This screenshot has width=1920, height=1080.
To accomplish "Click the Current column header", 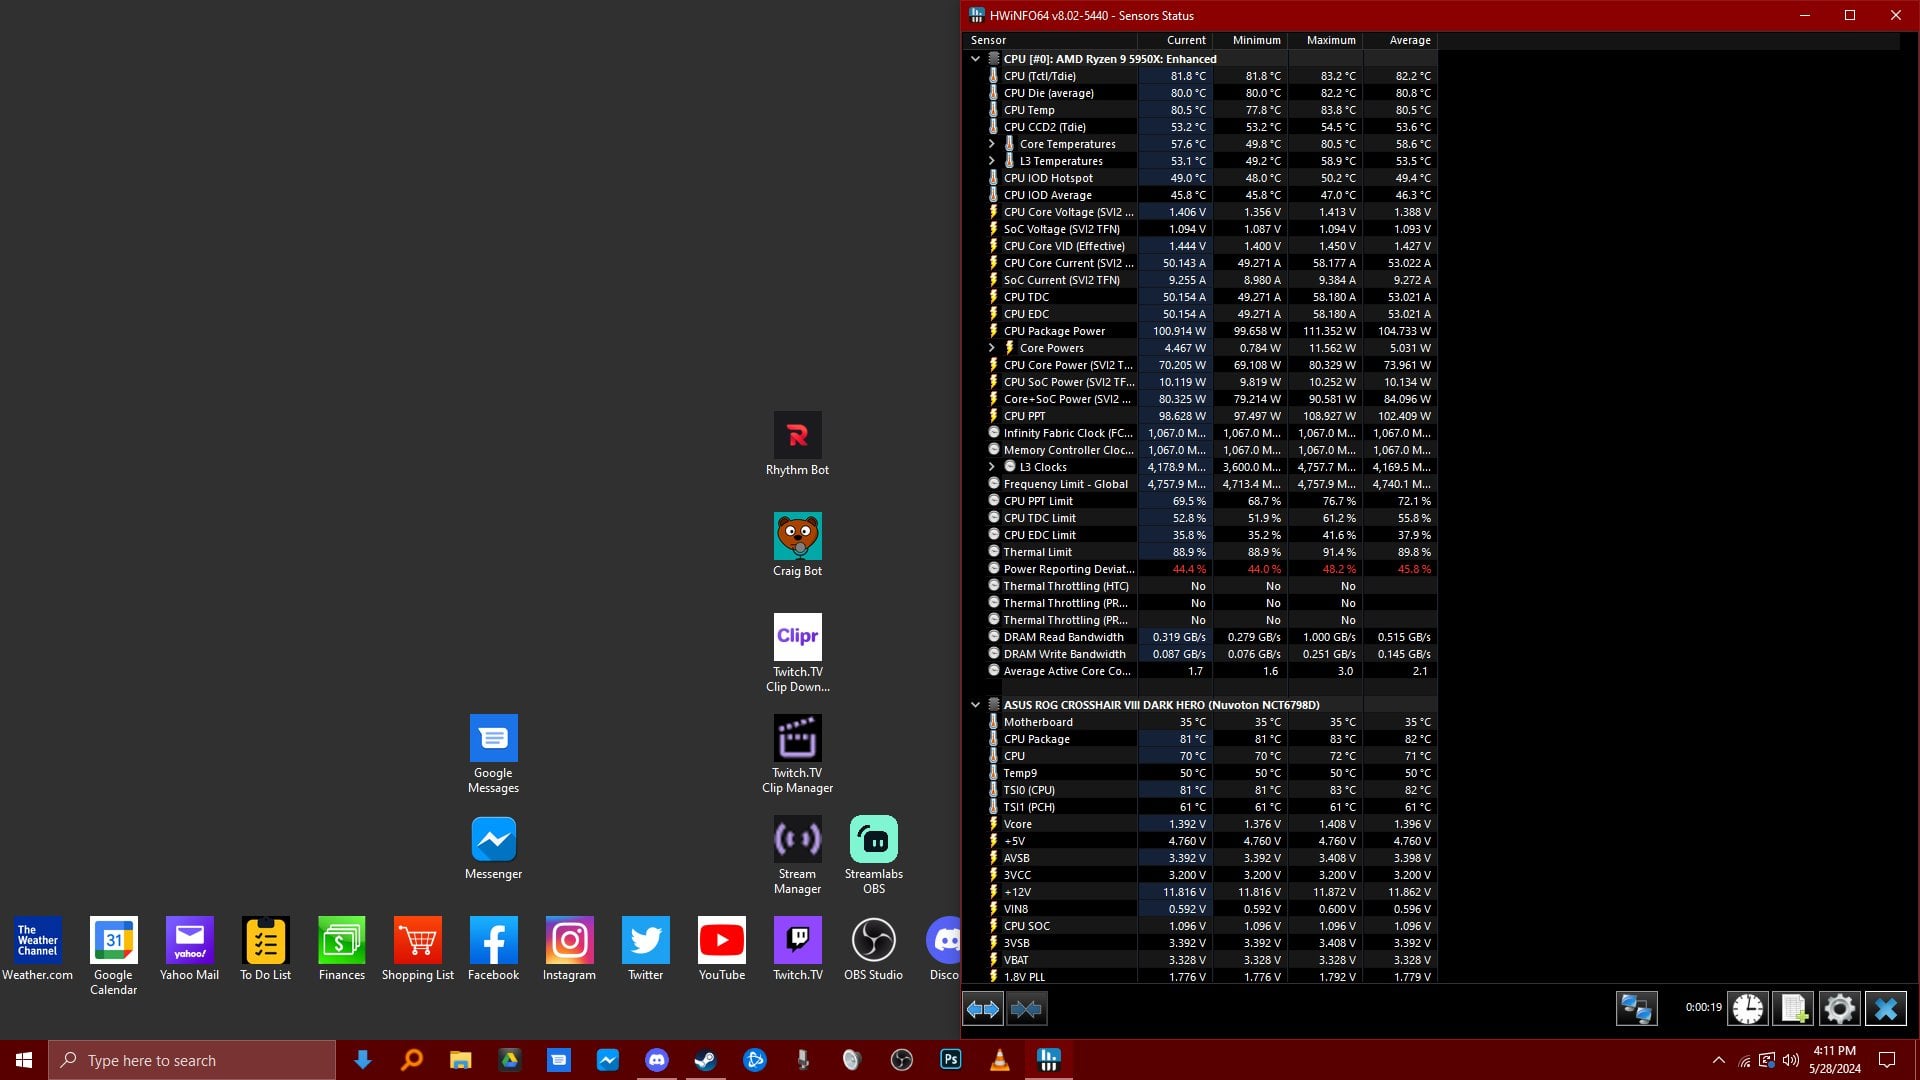I will 1175,40.
